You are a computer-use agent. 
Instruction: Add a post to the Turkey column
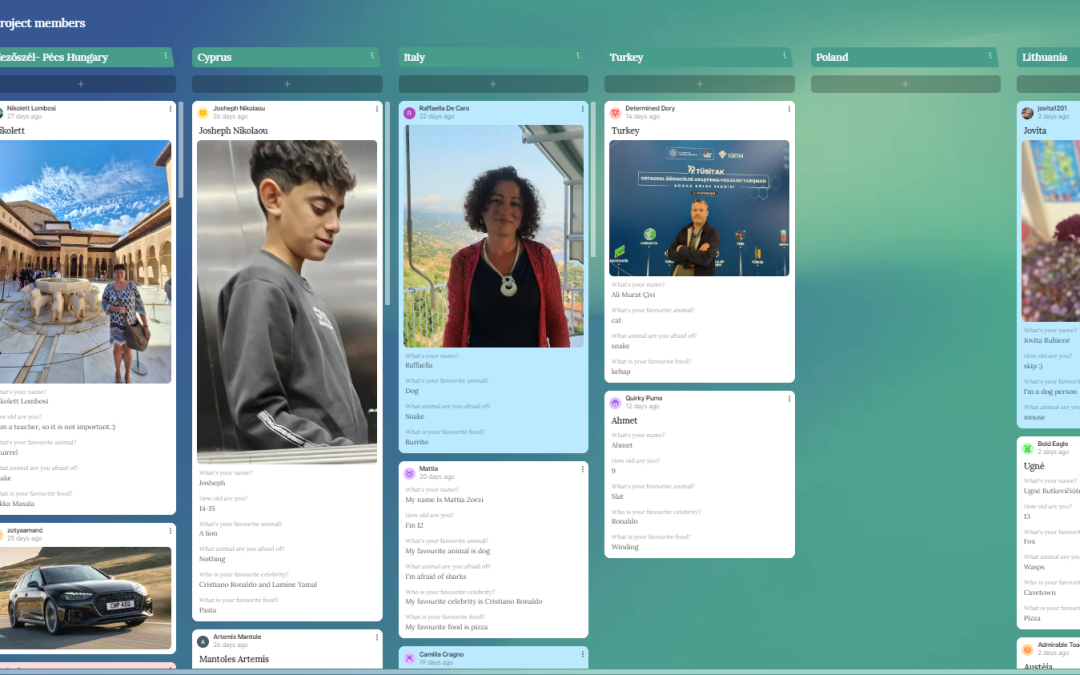699,84
